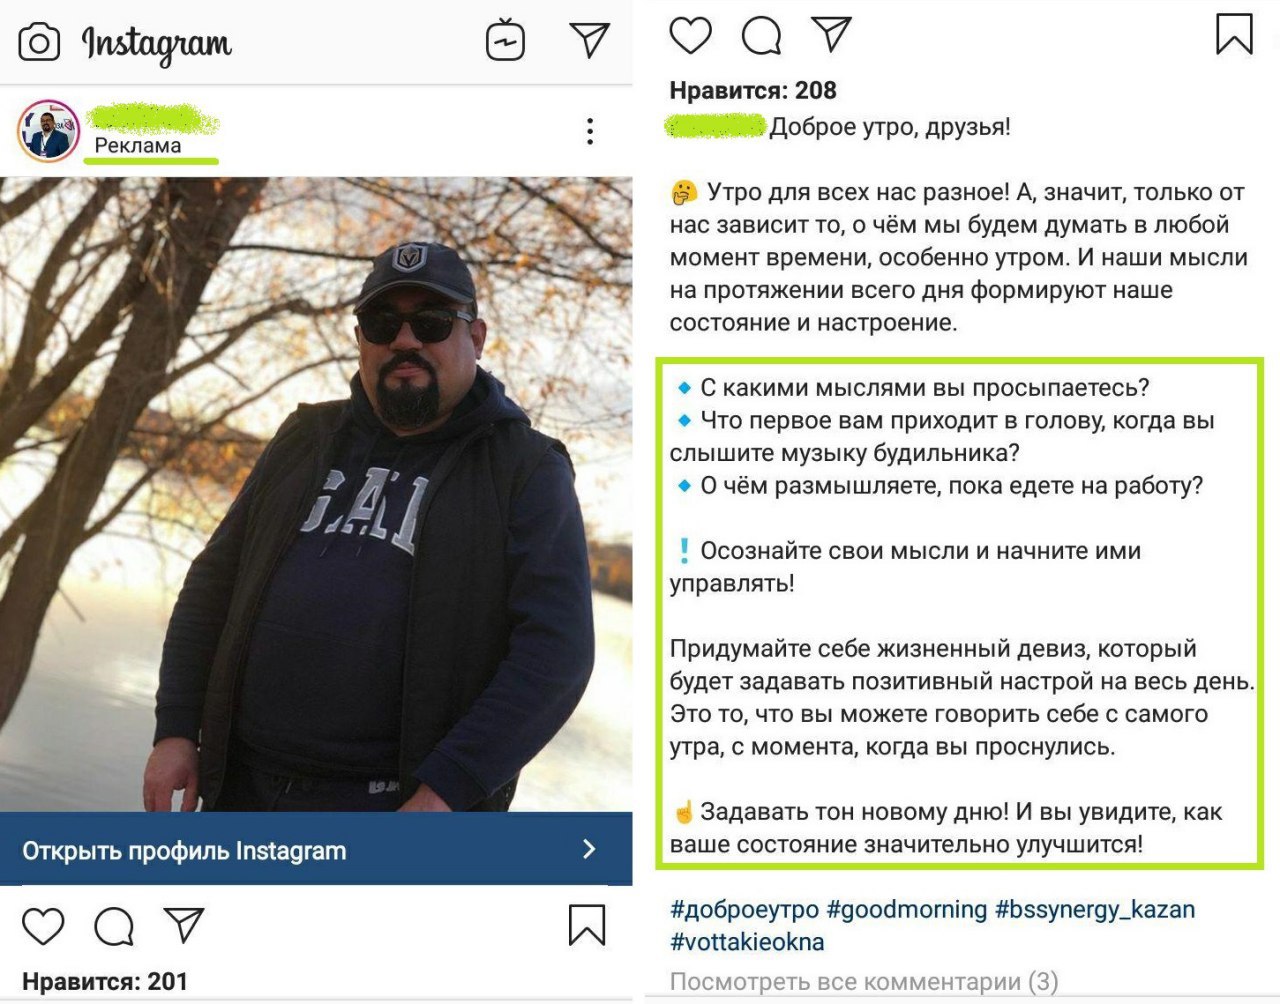
Task: Expand Посмотреть все комментарии (3)
Action: pyautogui.click(x=864, y=981)
